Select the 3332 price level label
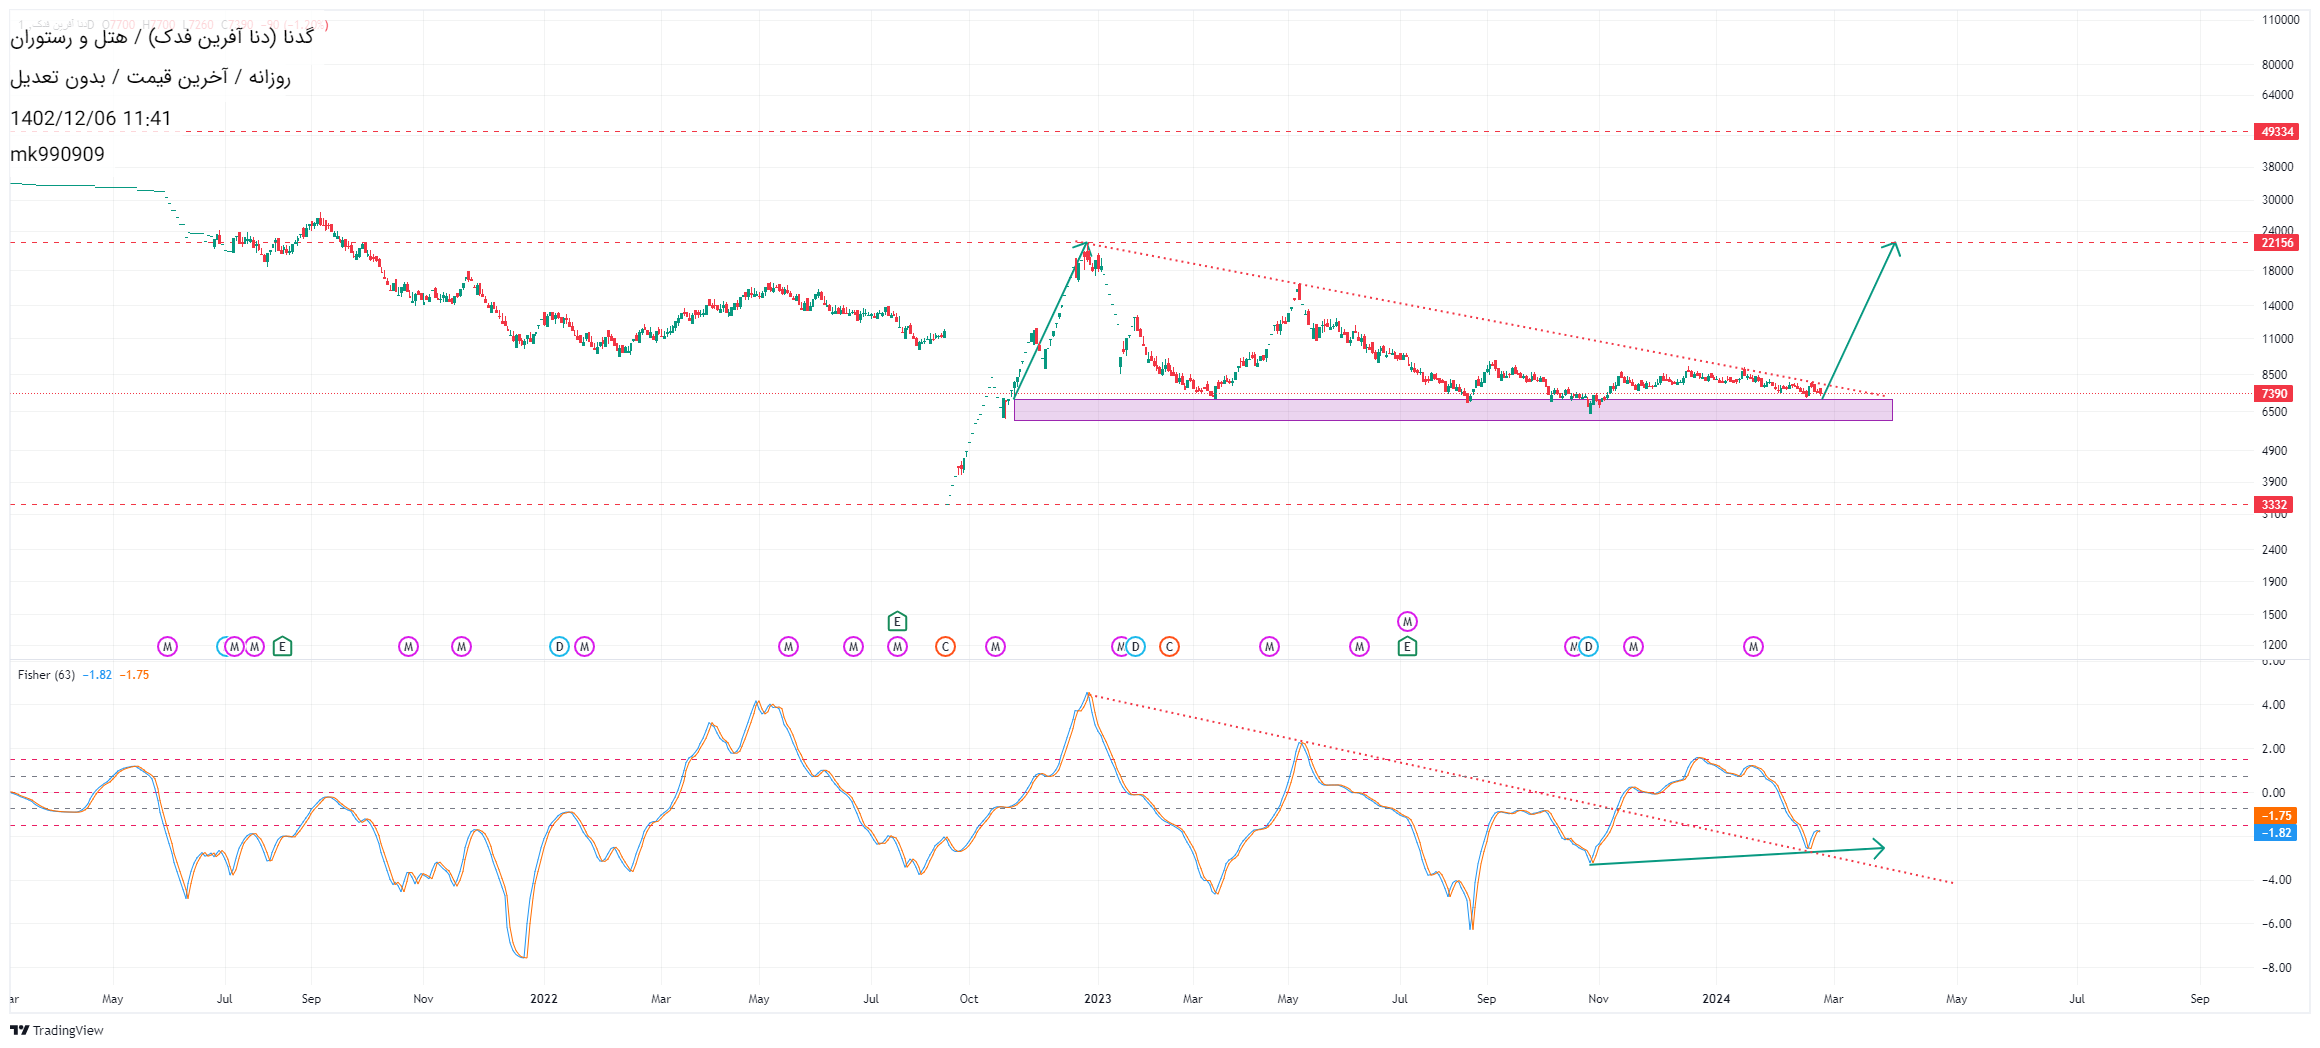This screenshot has height=1048, width=2320. pyautogui.click(x=2275, y=505)
